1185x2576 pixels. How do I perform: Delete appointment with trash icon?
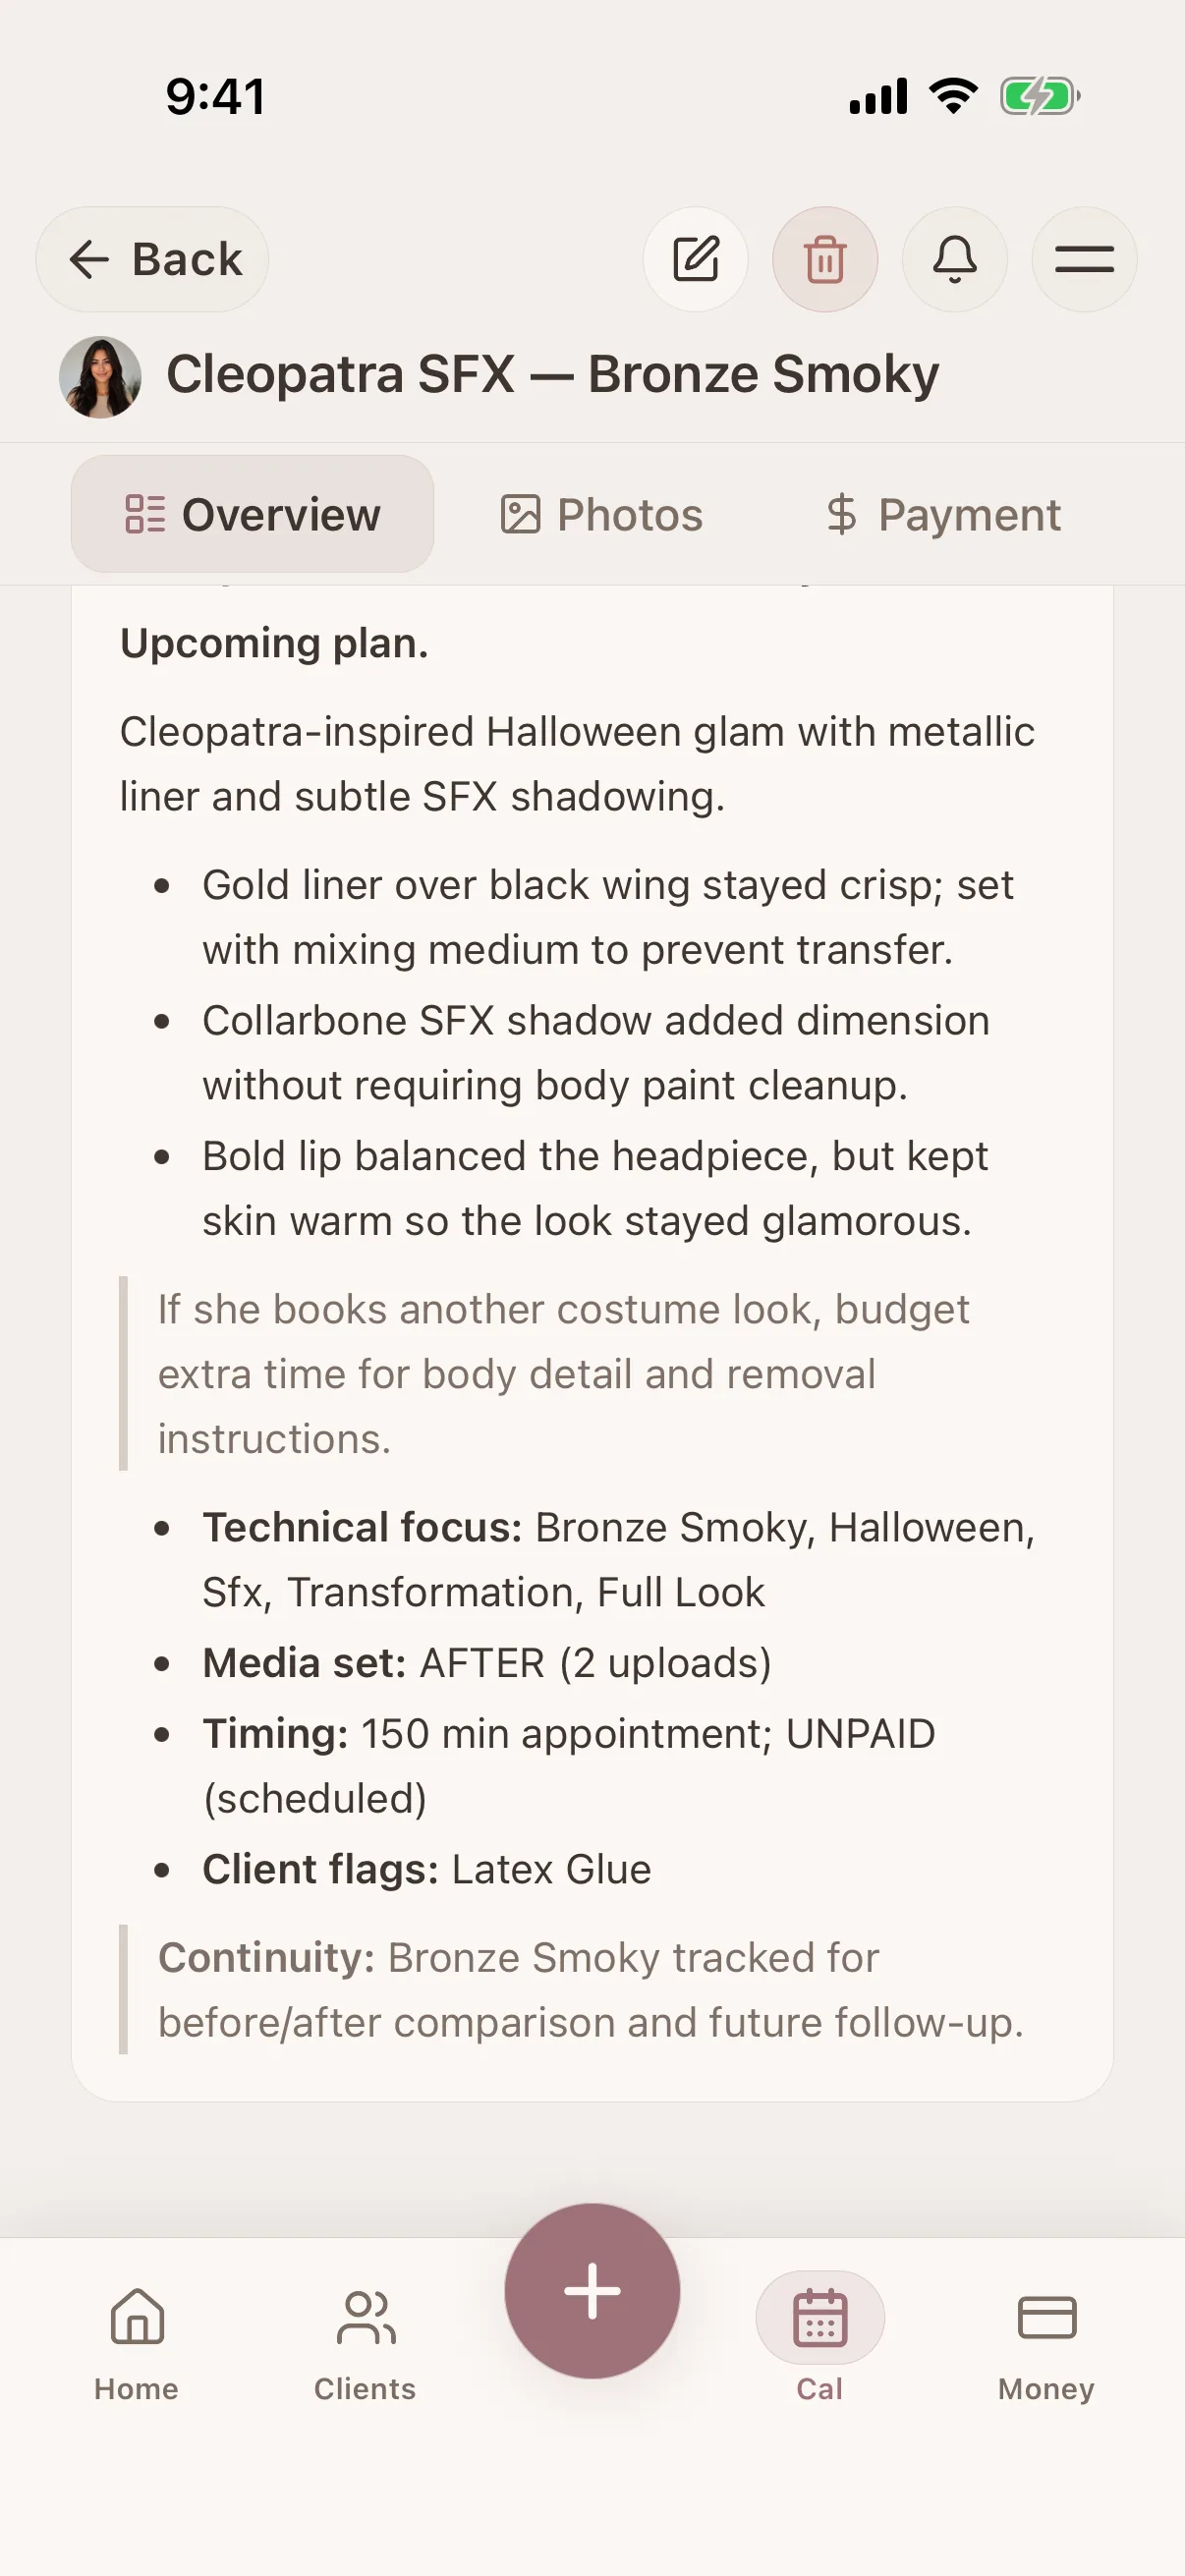click(825, 259)
